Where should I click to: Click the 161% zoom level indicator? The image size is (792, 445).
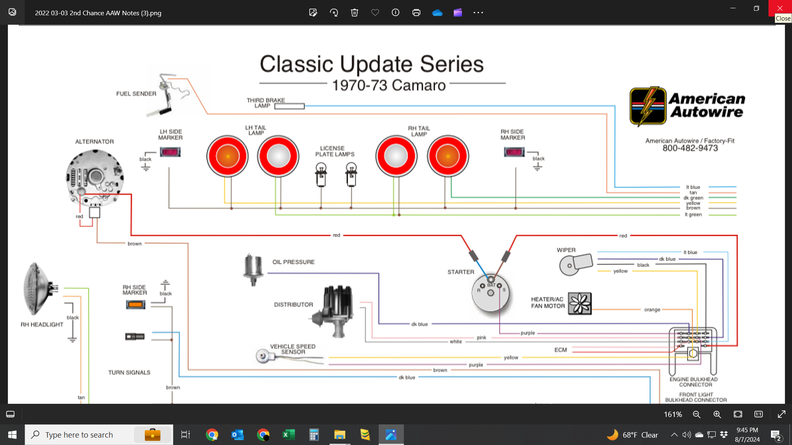pyautogui.click(x=673, y=414)
